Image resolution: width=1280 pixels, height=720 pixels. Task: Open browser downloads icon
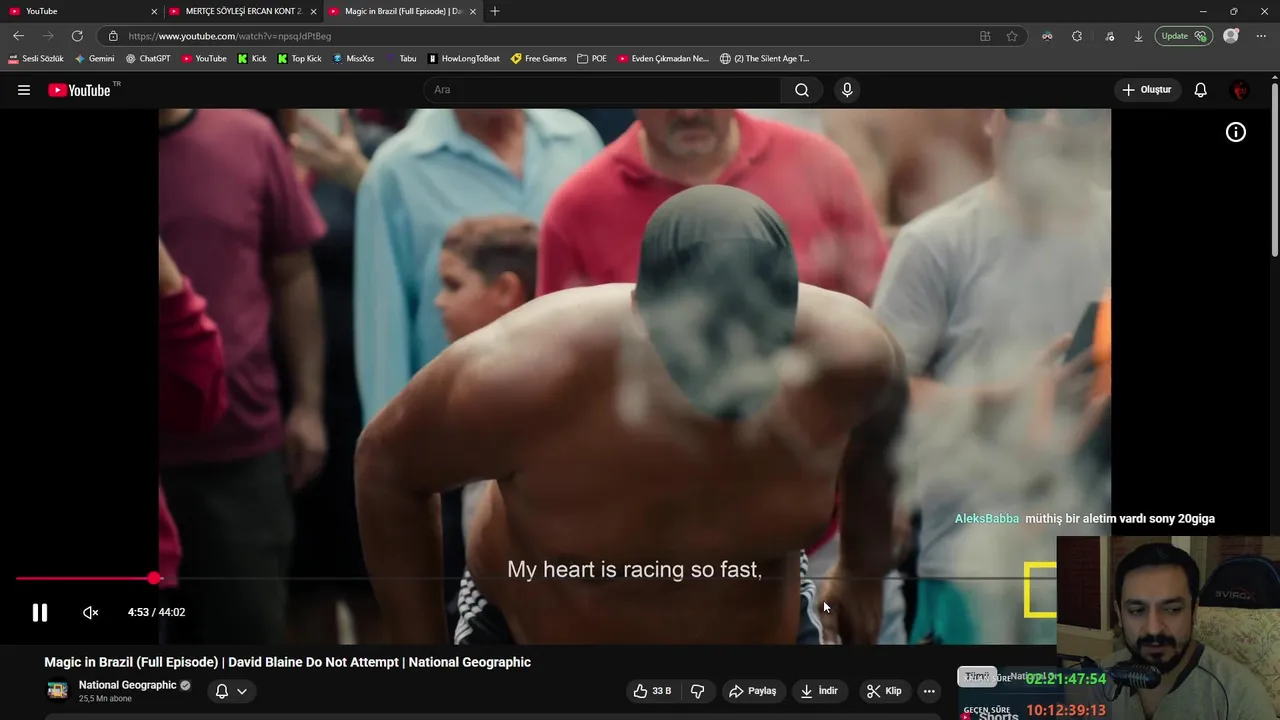[1138, 36]
